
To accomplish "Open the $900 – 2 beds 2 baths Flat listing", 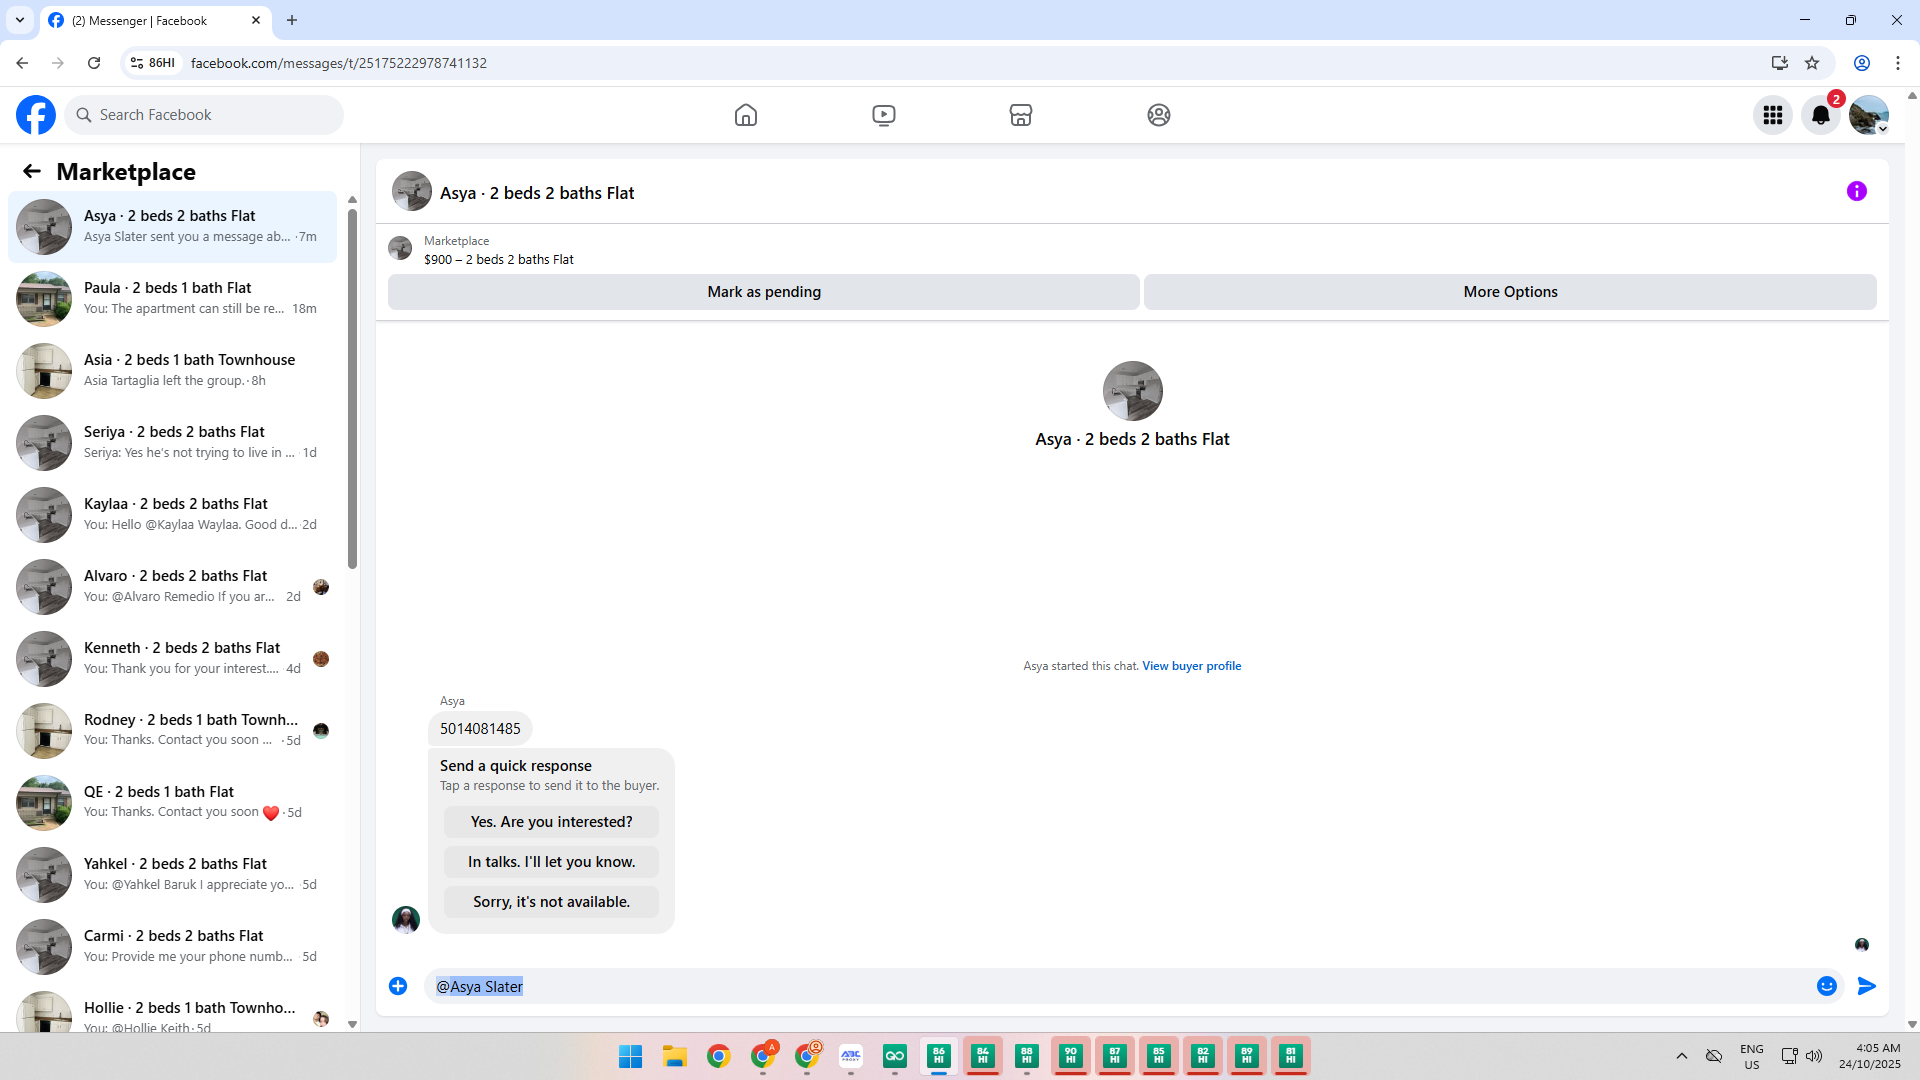I will point(499,259).
